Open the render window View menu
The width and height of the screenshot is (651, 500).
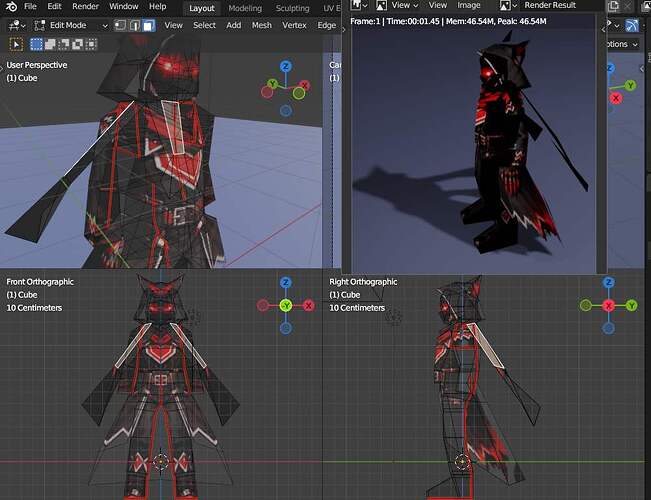click(438, 5)
